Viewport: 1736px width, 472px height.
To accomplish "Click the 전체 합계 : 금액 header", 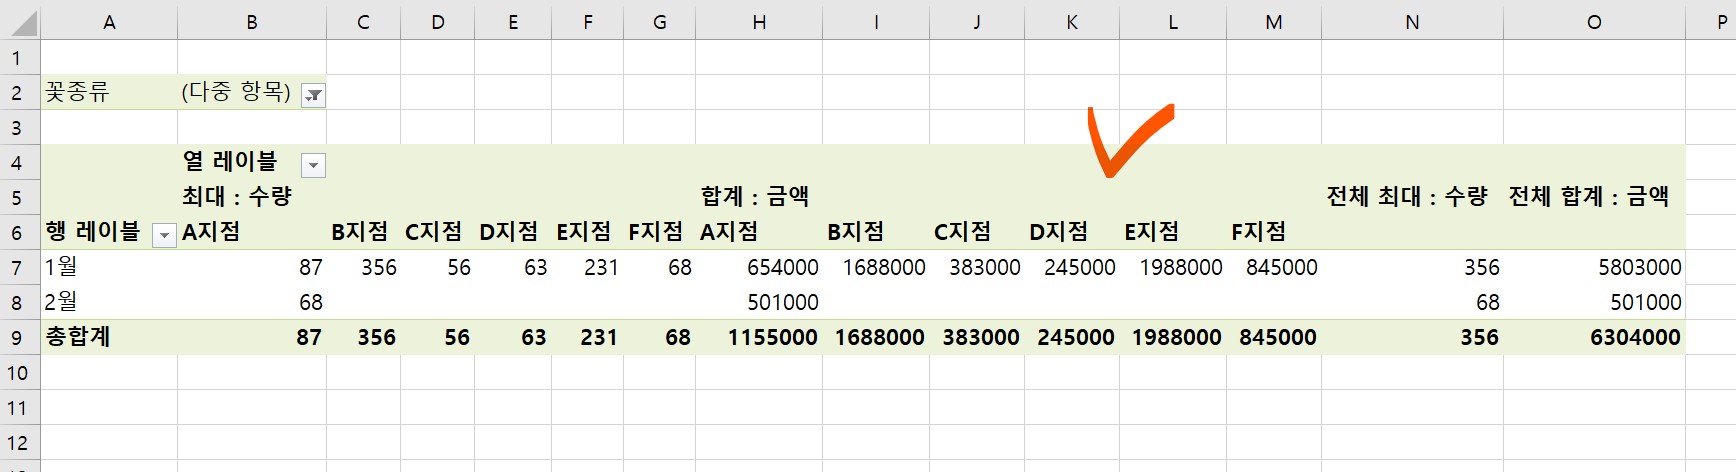I will tap(1589, 196).
